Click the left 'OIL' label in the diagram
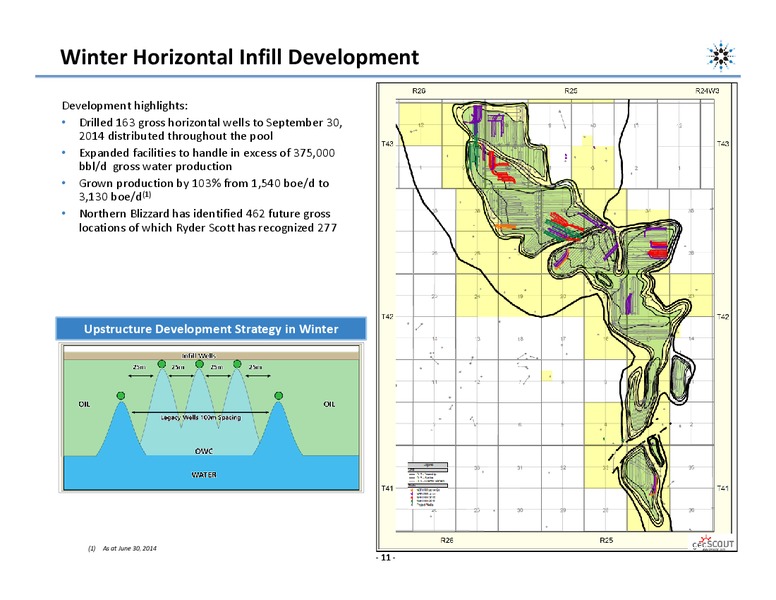 pos(85,404)
